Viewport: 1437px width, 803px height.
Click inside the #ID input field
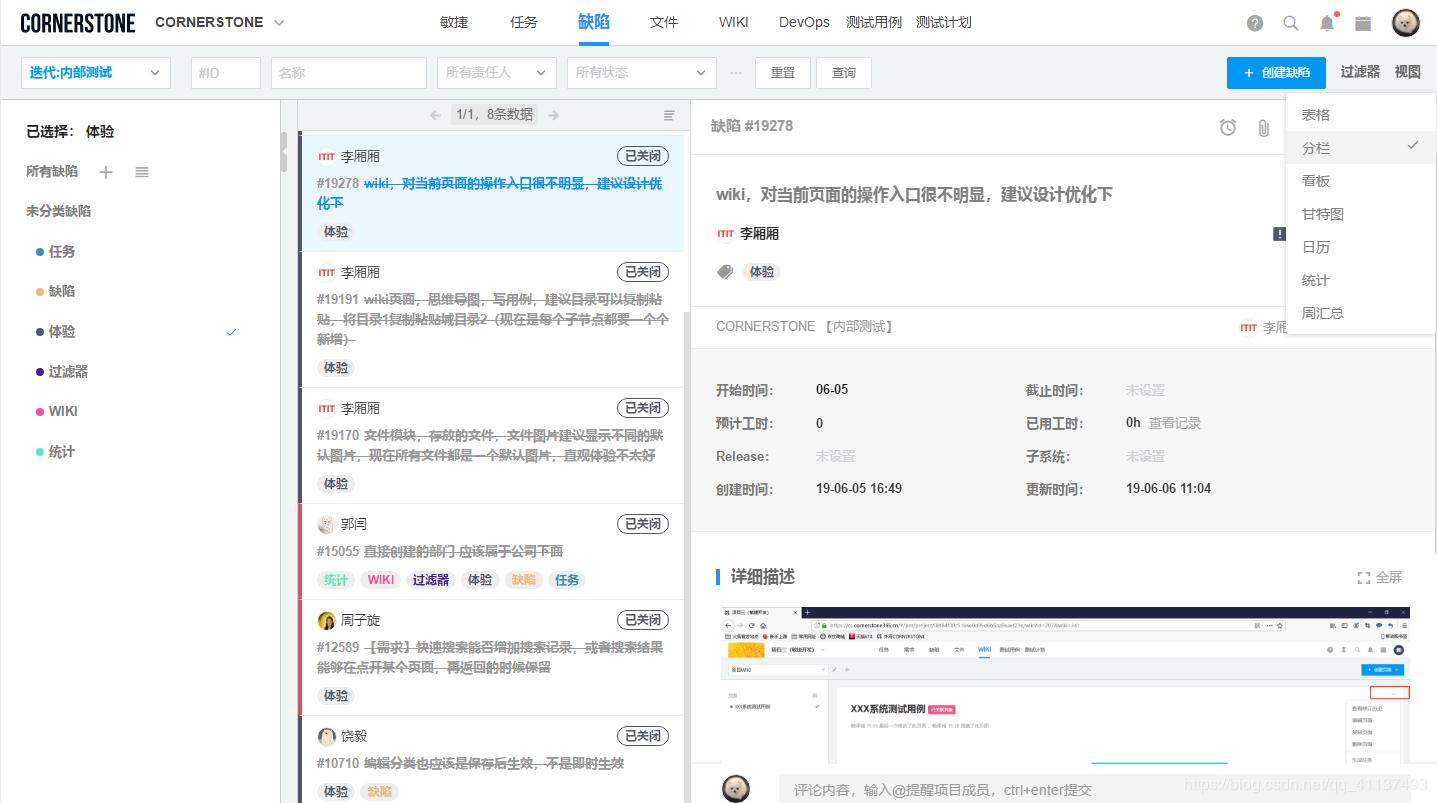coord(225,72)
